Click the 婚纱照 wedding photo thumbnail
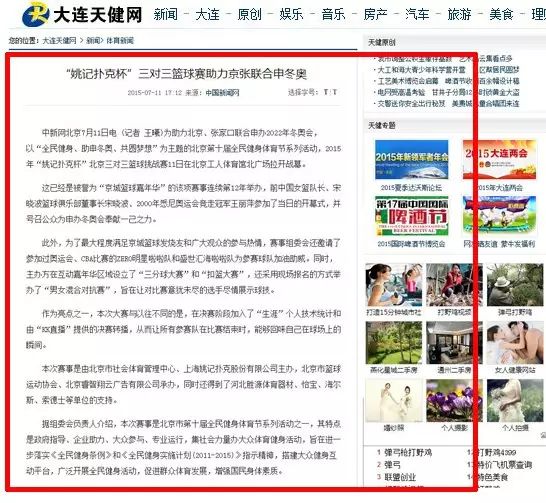 [x=394, y=401]
